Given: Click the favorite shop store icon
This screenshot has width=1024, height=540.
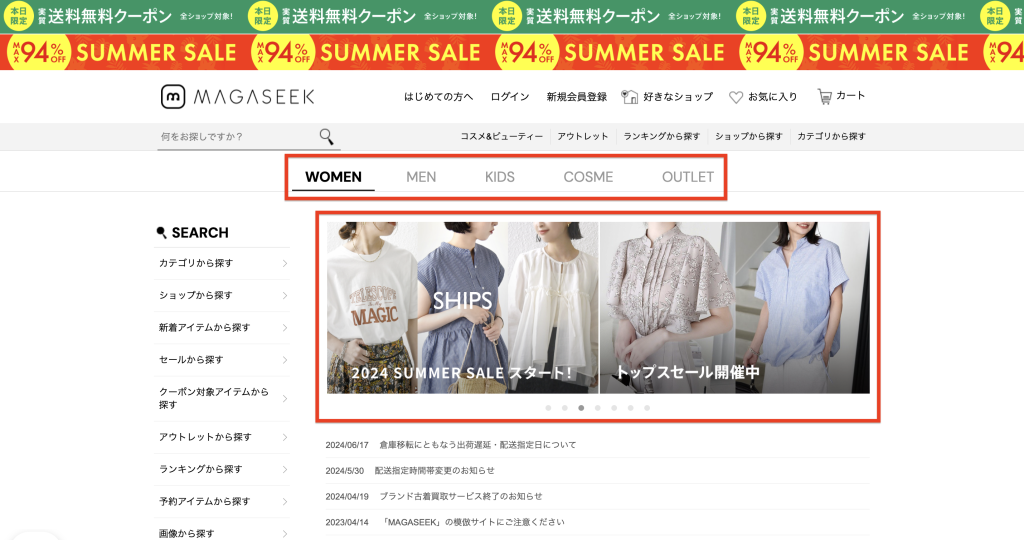Looking at the screenshot, I should (630, 97).
